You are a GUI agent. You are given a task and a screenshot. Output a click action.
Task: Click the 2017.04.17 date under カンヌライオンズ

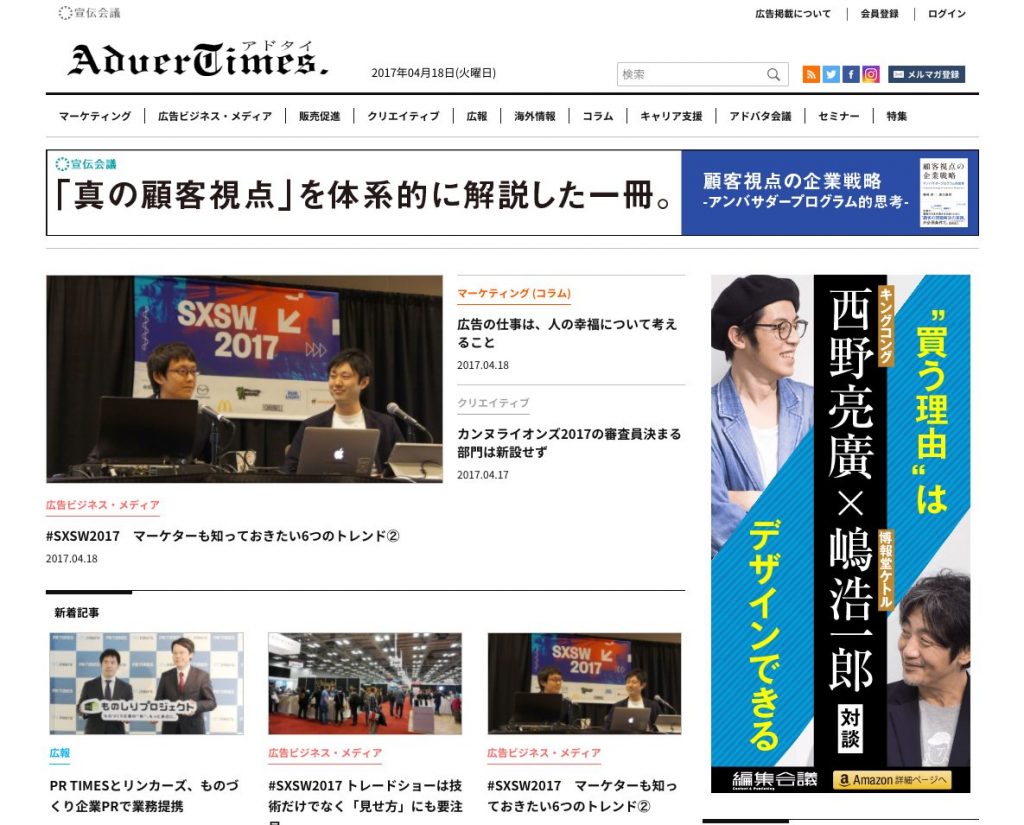pyautogui.click(x=483, y=475)
